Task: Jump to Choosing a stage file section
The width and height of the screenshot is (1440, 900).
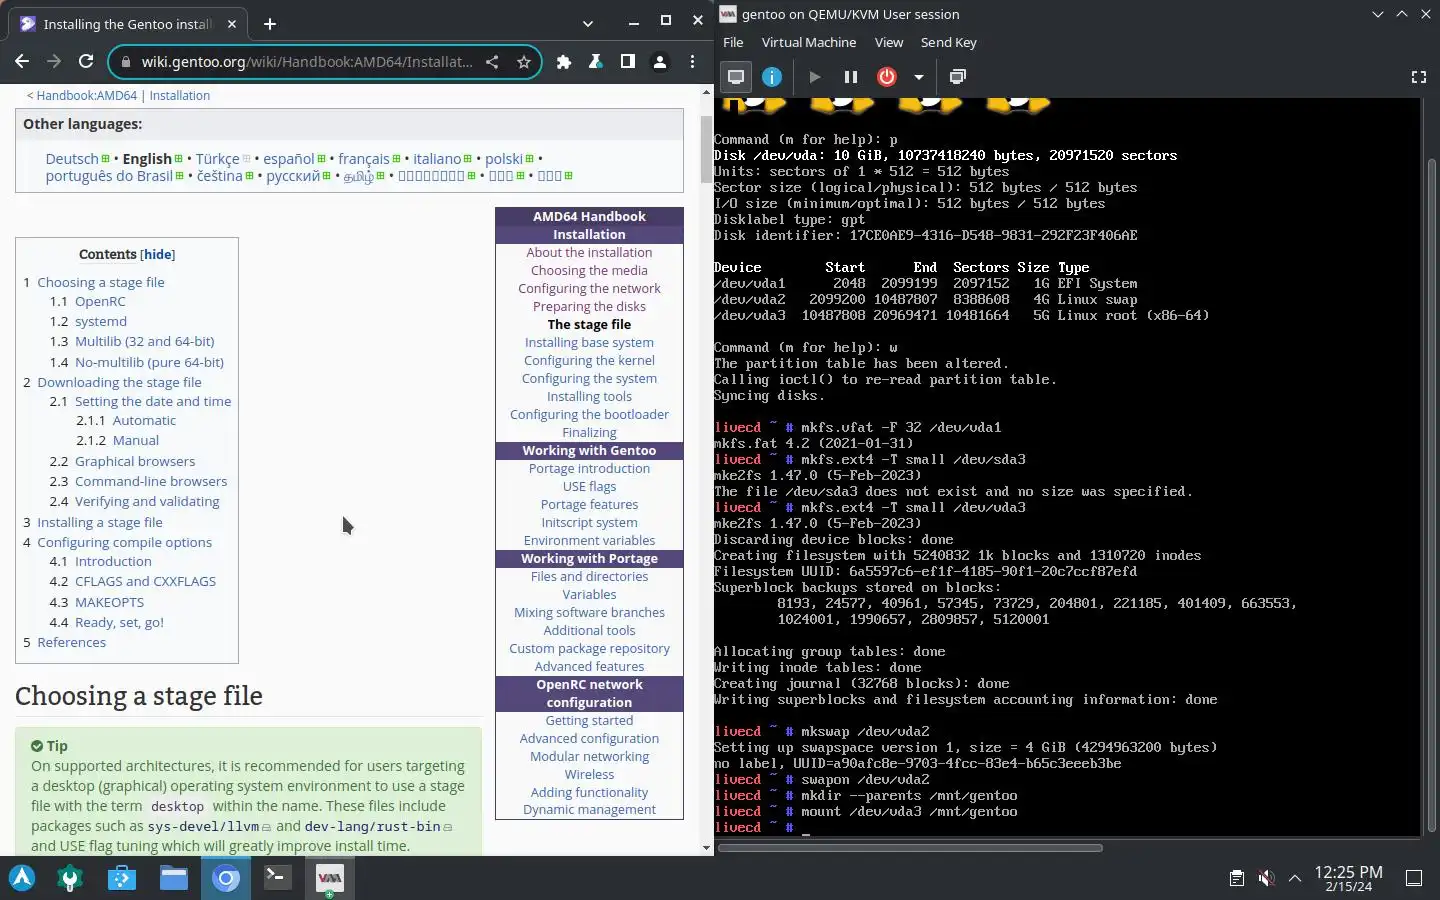Action: (x=101, y=282)
